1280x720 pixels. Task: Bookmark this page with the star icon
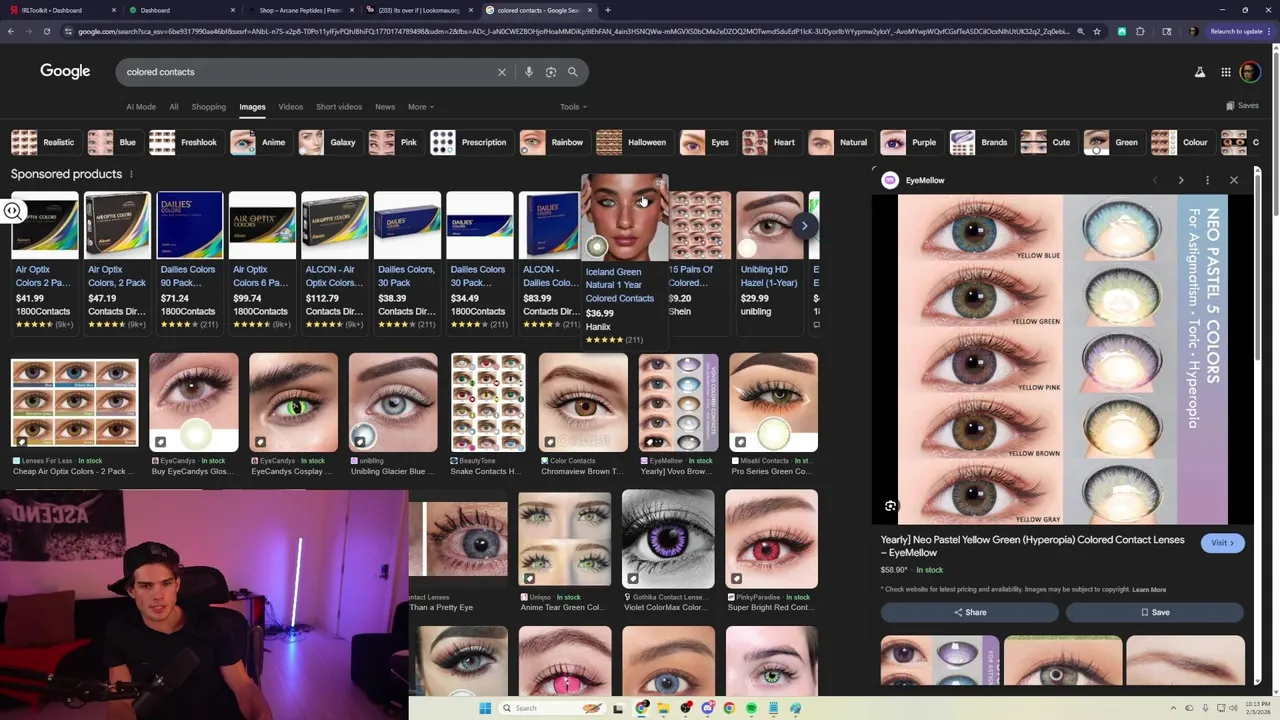click(1097, 31)
